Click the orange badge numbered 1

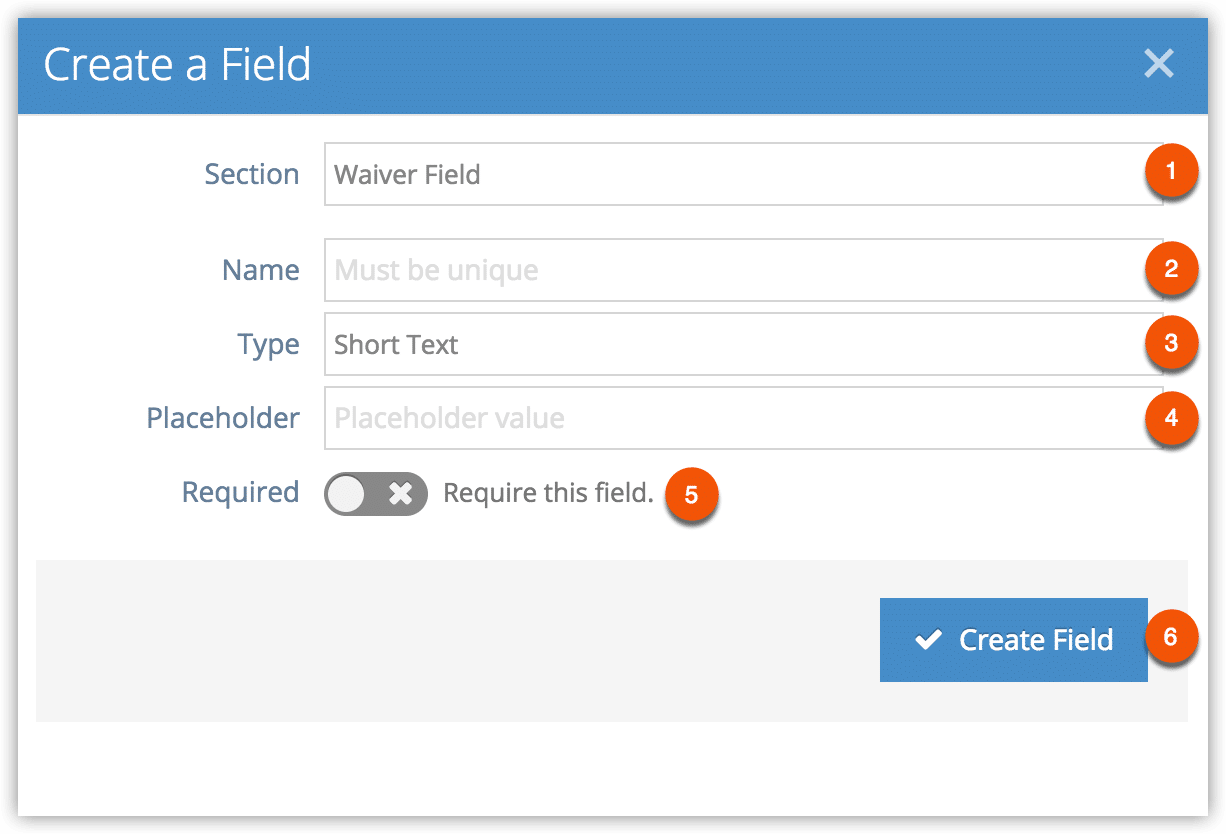click(x=1171, y=171)
